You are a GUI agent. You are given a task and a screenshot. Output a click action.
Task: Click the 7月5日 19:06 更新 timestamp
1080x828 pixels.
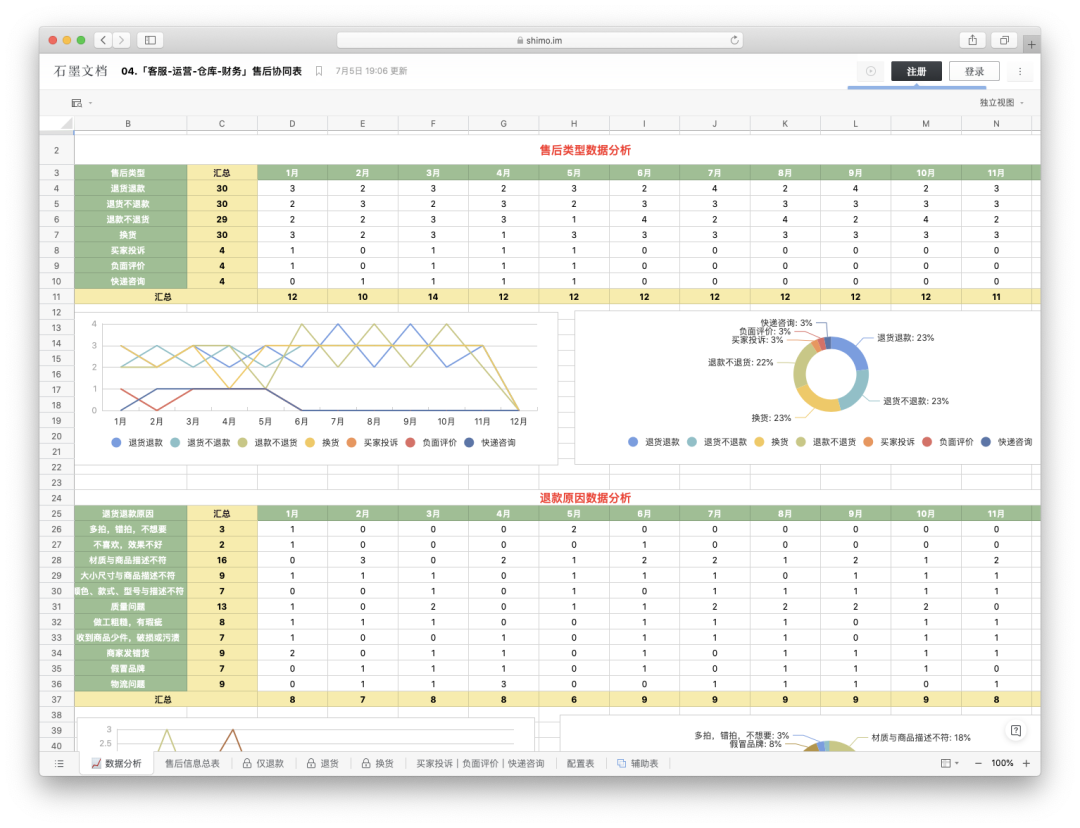click(371, 71)
